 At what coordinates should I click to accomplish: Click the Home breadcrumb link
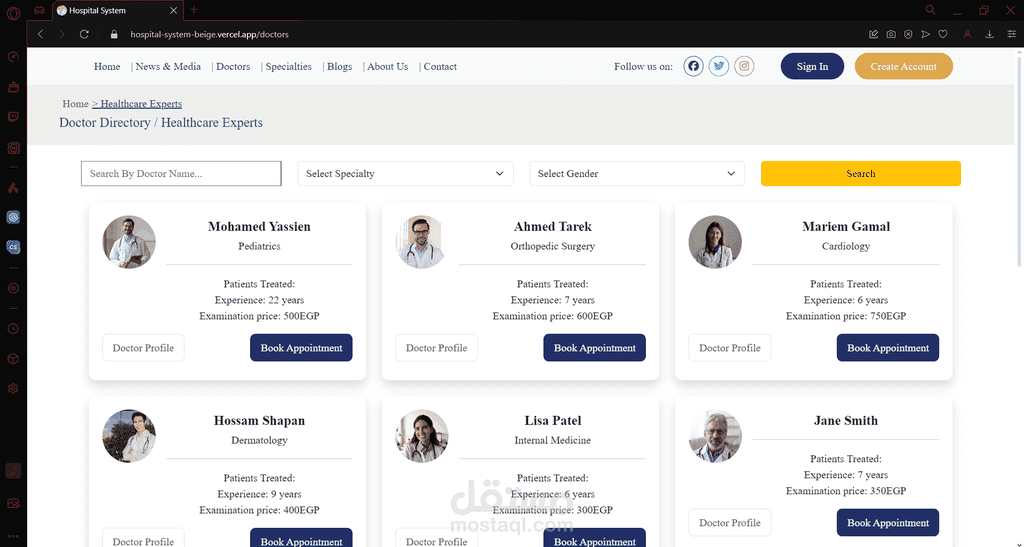click(x=75, y=104)
